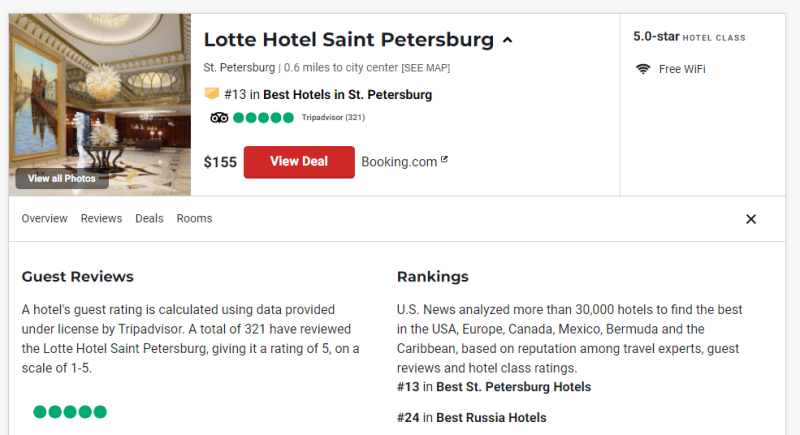Collapse the Lotte Hotel Saint Petersburg chevron

click(507, 41)
